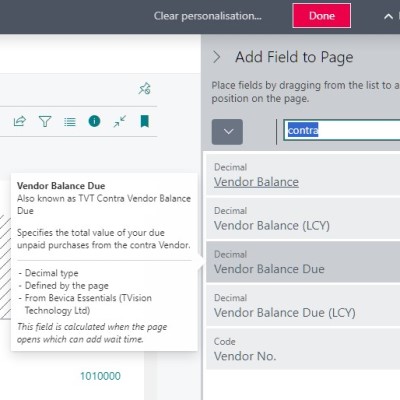Image resolution: width=400 pixels, height=400 pixels.
Task: Click the collapse page arrows icon
Action: coord(120,121)
